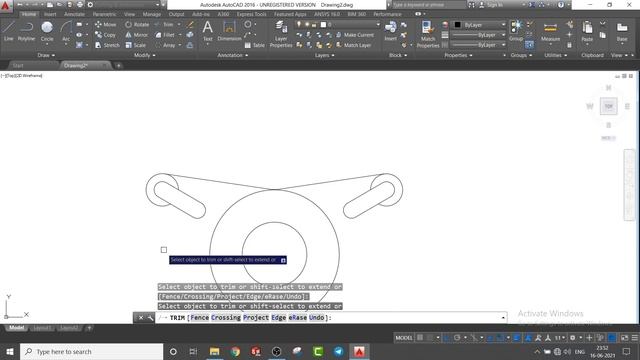Open the Manage ribbon tab
The height and width of the screenshot is (360, 640).
[x=151, y=14]
